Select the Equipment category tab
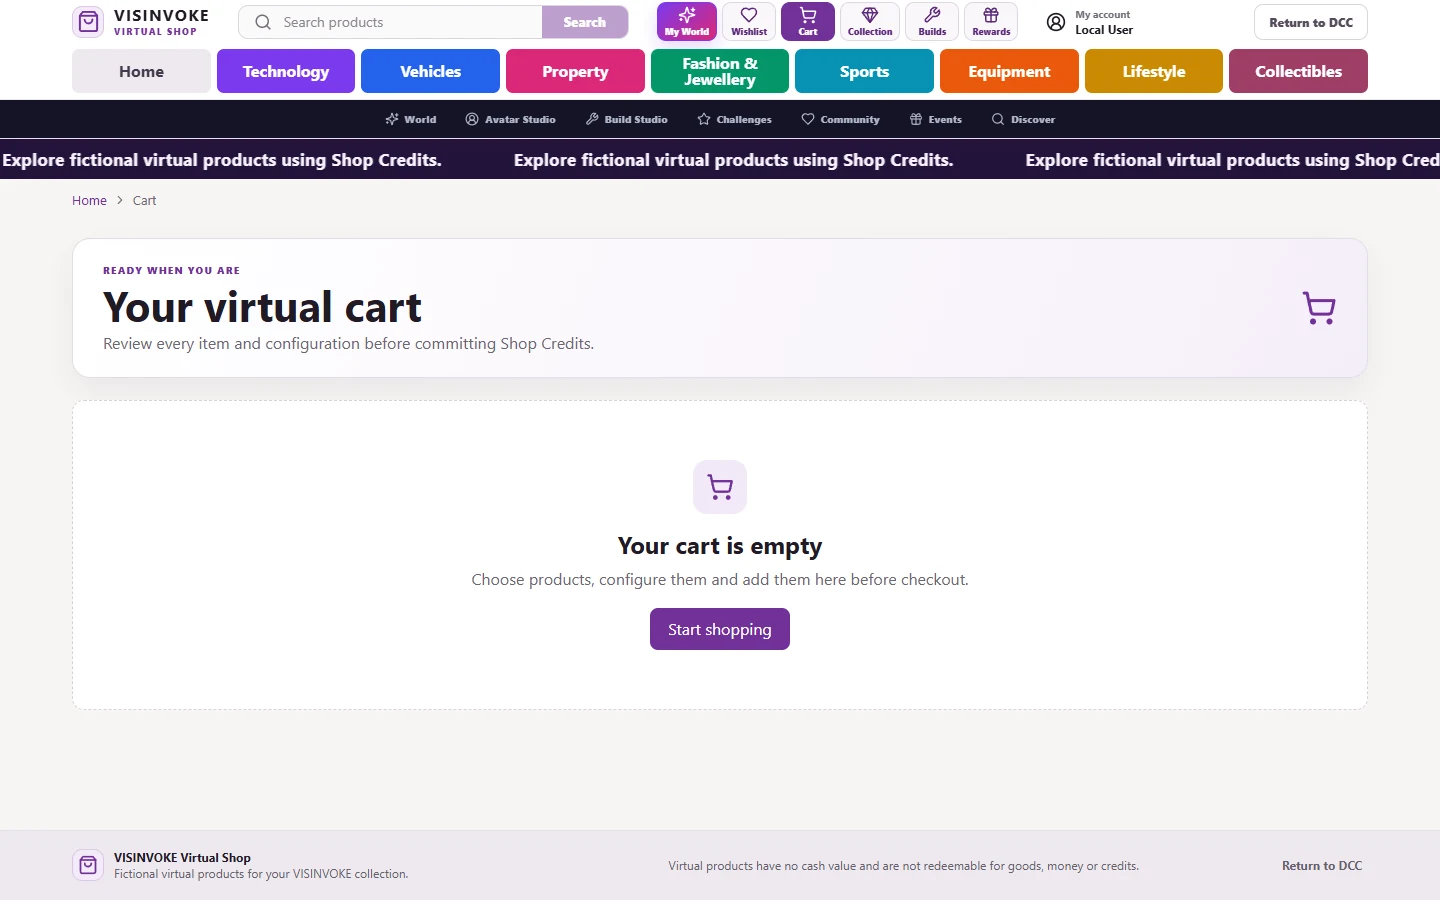Image resolution: width=1440 pixels, height=900 pixels. click(x=1009, y=71)
